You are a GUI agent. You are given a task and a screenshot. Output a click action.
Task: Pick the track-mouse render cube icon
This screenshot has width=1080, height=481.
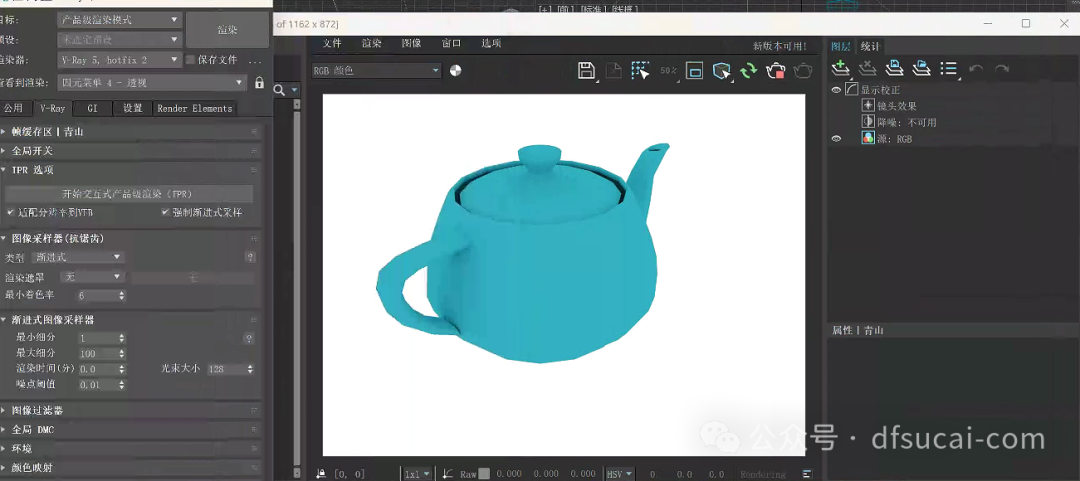coord(721,70)
